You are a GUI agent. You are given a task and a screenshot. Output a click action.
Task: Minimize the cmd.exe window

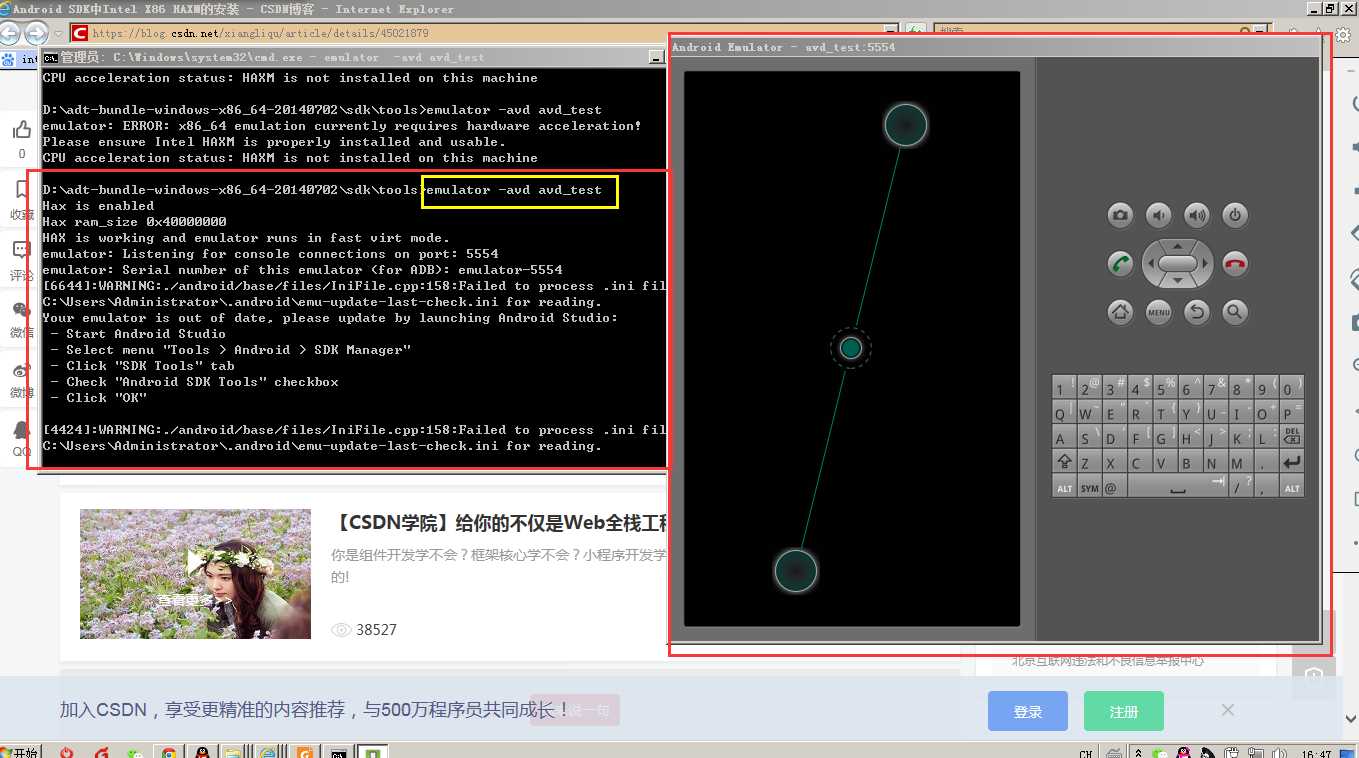(x=657, y=58)
